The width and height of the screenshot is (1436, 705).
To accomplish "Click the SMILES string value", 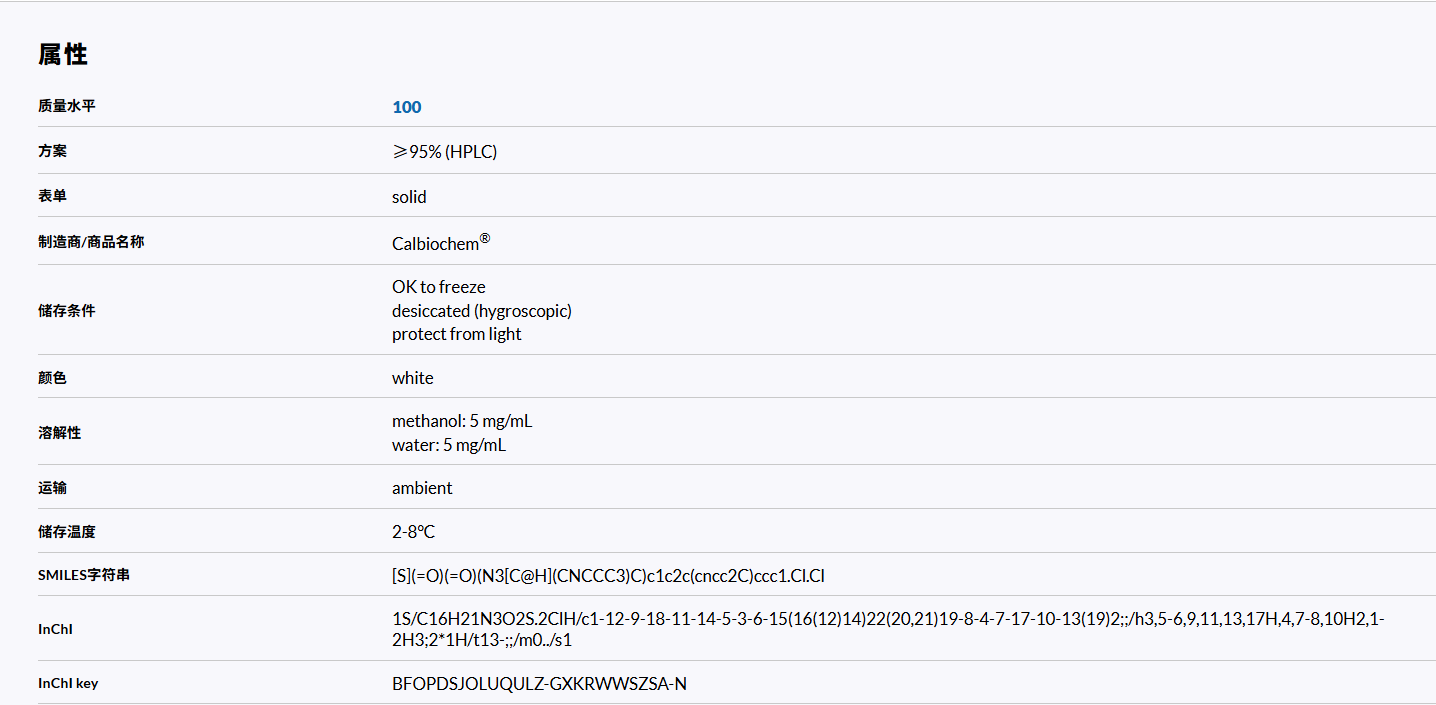I will [607, 576].
